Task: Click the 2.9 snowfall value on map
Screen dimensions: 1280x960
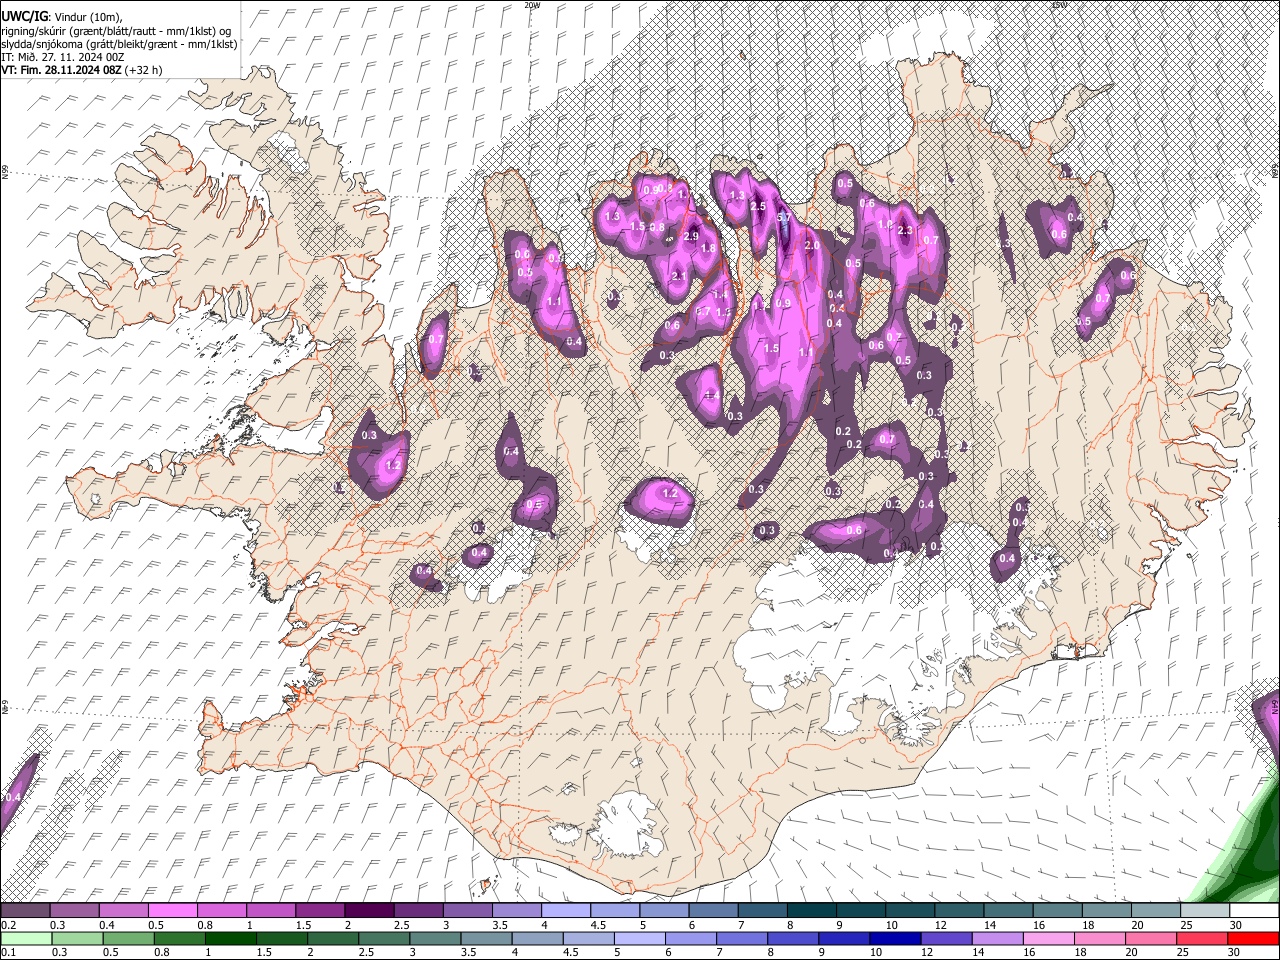Action: (691, 236)
